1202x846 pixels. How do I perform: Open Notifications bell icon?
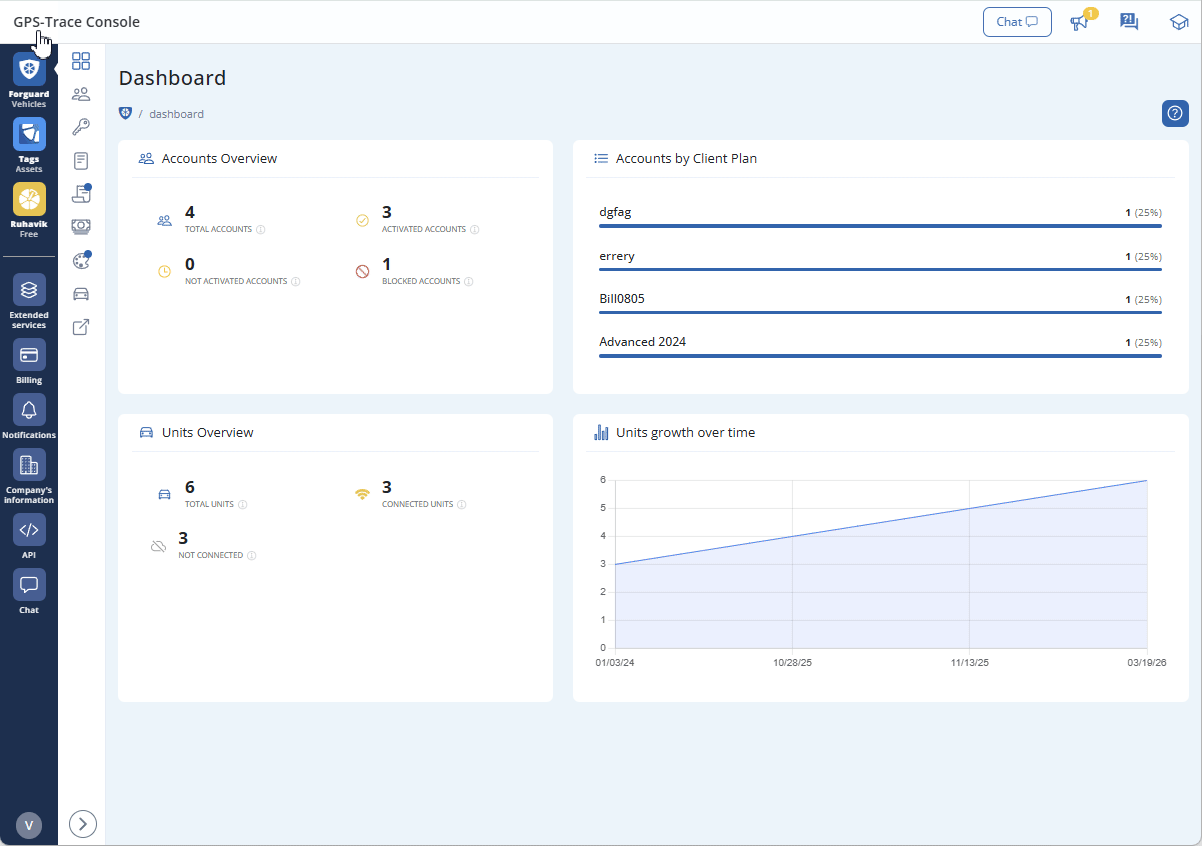pyautogui.click(x=29, y=410)
